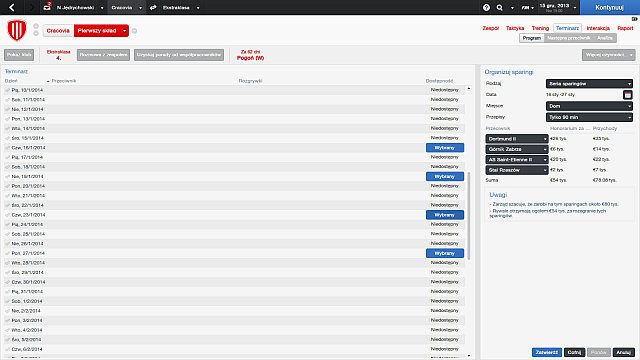Switch to the Taktyka tab
Viewport: 640px width, 360px height.
(515, 28)
